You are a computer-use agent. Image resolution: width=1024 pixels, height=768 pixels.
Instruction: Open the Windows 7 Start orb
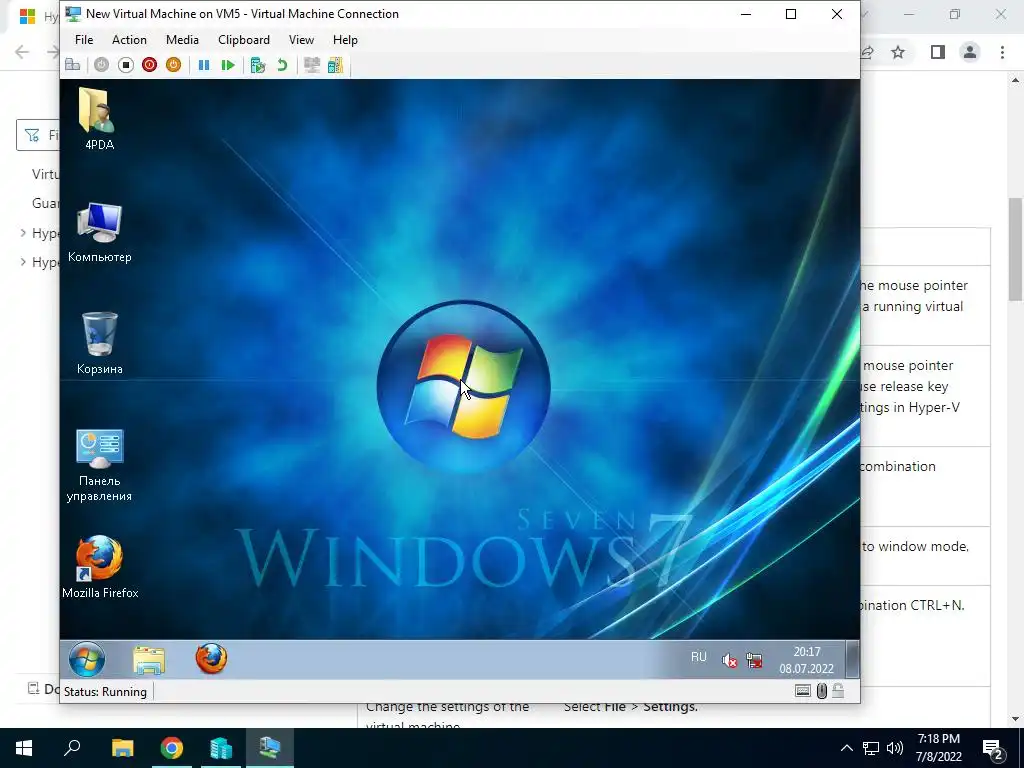(87, 659)
